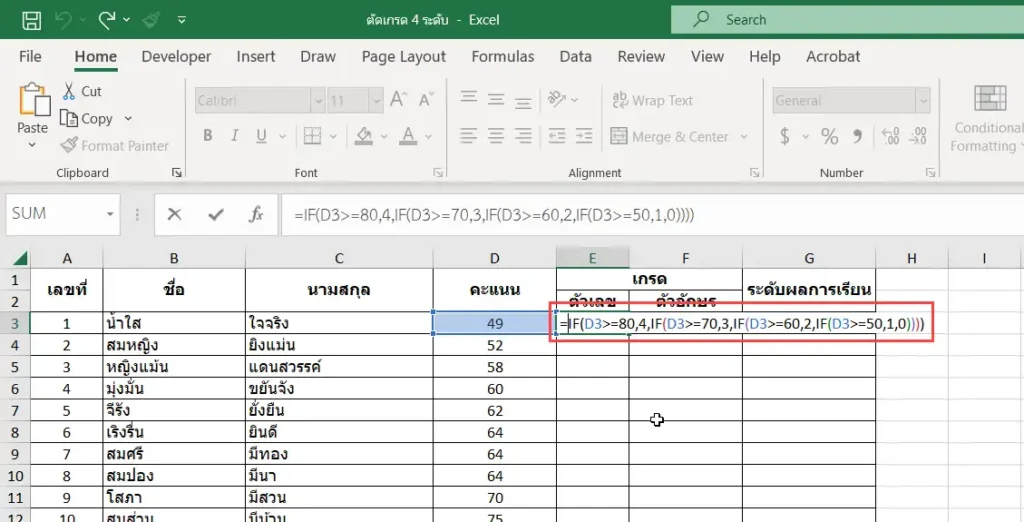Increase decimal places
Screen dimensions: 1024x522
tap(890, 137)
